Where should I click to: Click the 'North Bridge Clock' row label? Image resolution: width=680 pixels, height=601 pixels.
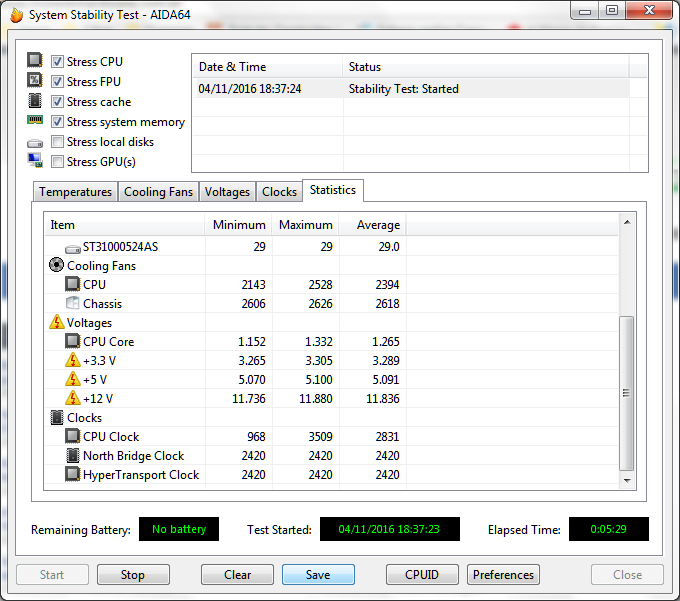(x=134, y=456)
